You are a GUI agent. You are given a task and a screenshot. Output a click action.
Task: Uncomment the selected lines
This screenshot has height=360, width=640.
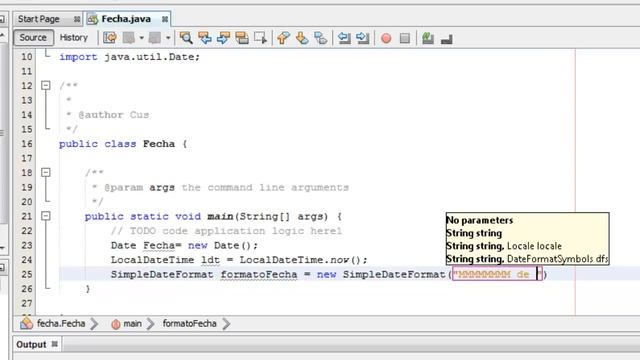[x=447, y=39]
